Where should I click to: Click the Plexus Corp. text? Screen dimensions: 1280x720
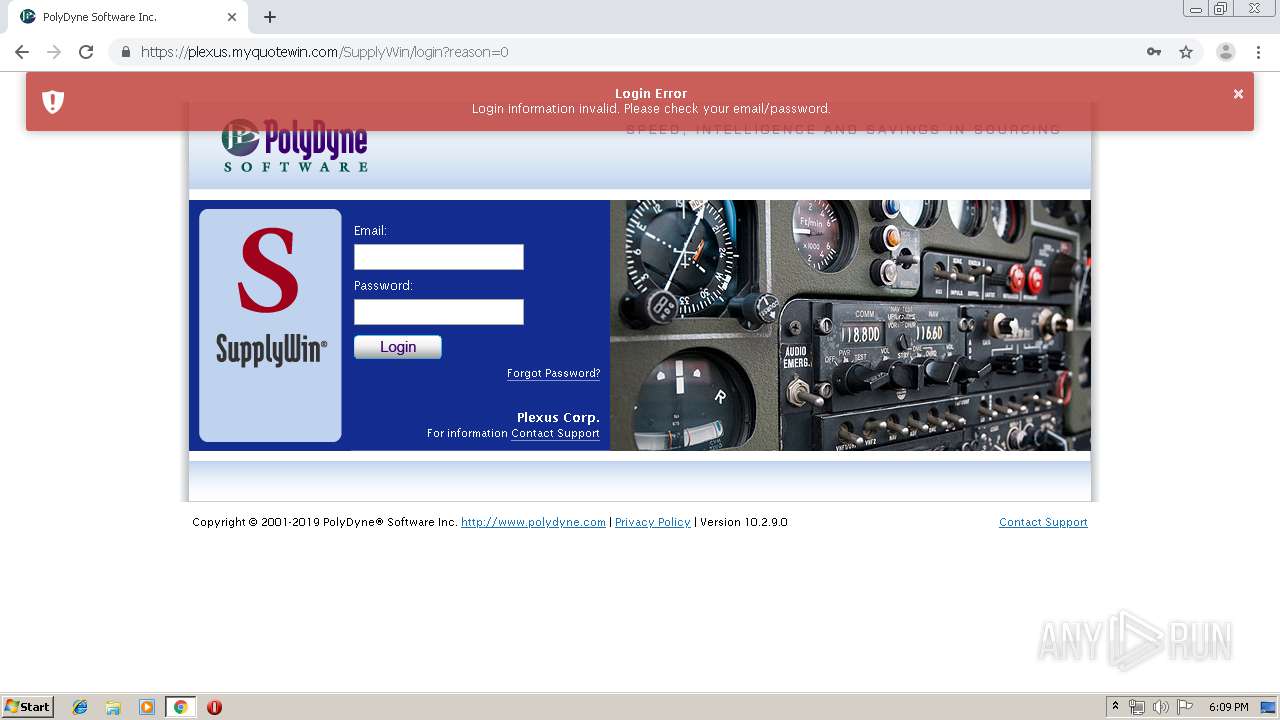(x=558, y=417)
